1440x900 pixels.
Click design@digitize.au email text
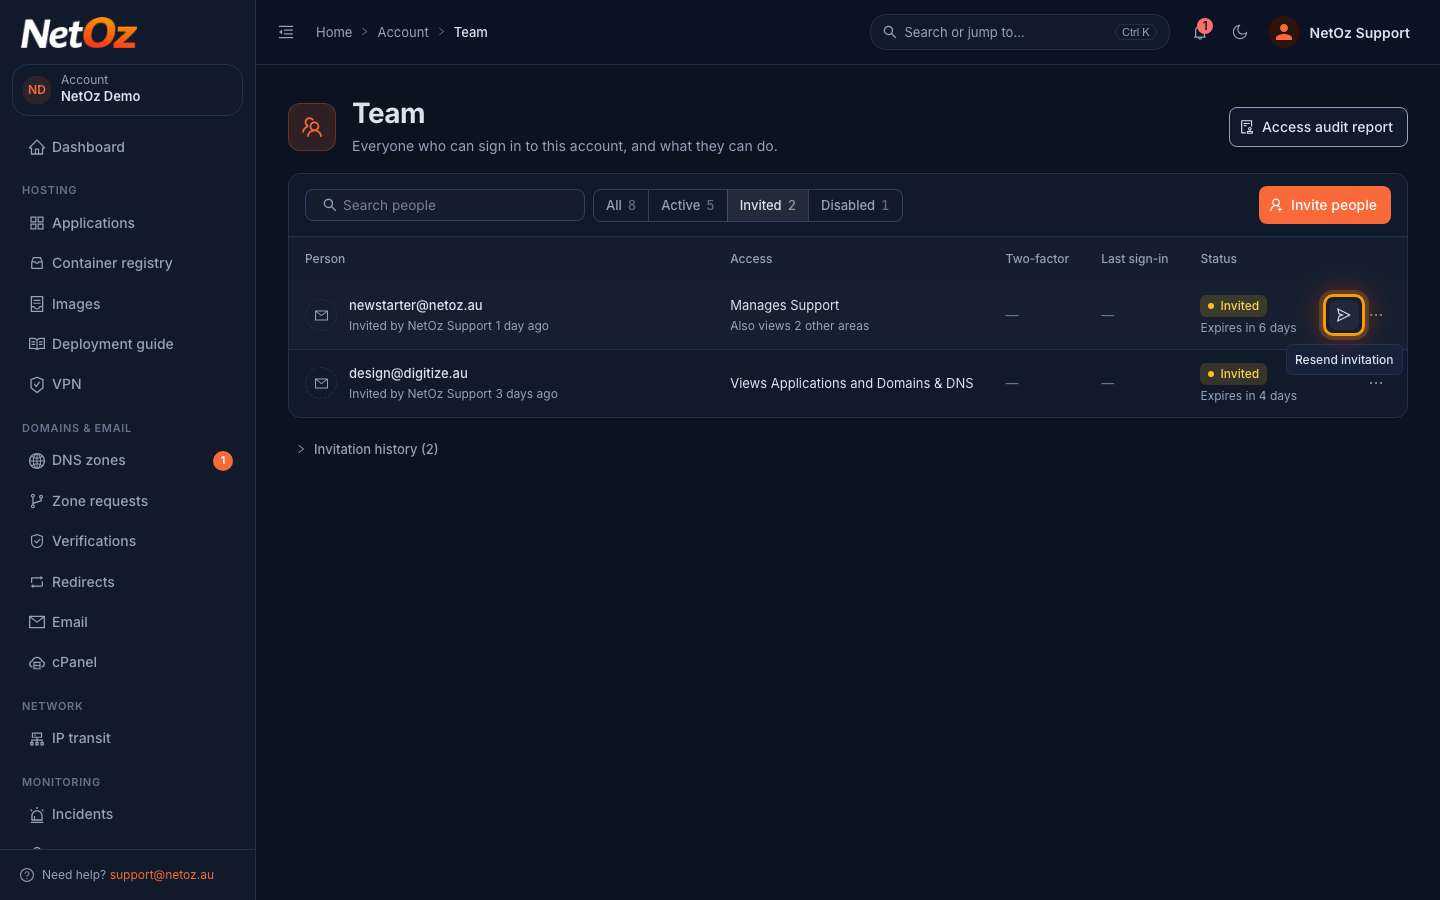tap(408, 373)
